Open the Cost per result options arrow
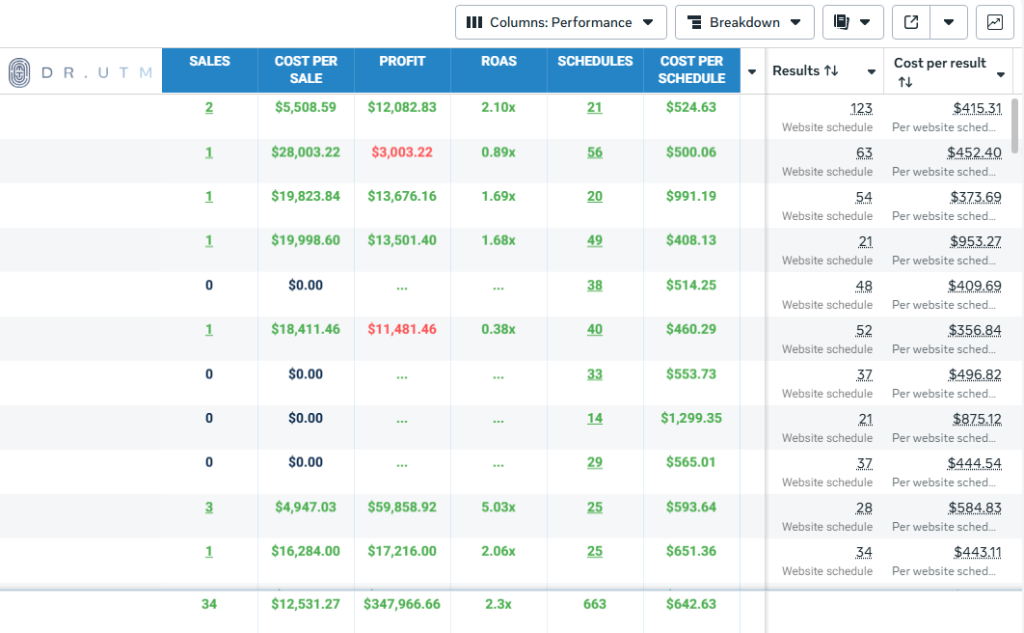1024x633 pixels. click(x=1000, y=75)
